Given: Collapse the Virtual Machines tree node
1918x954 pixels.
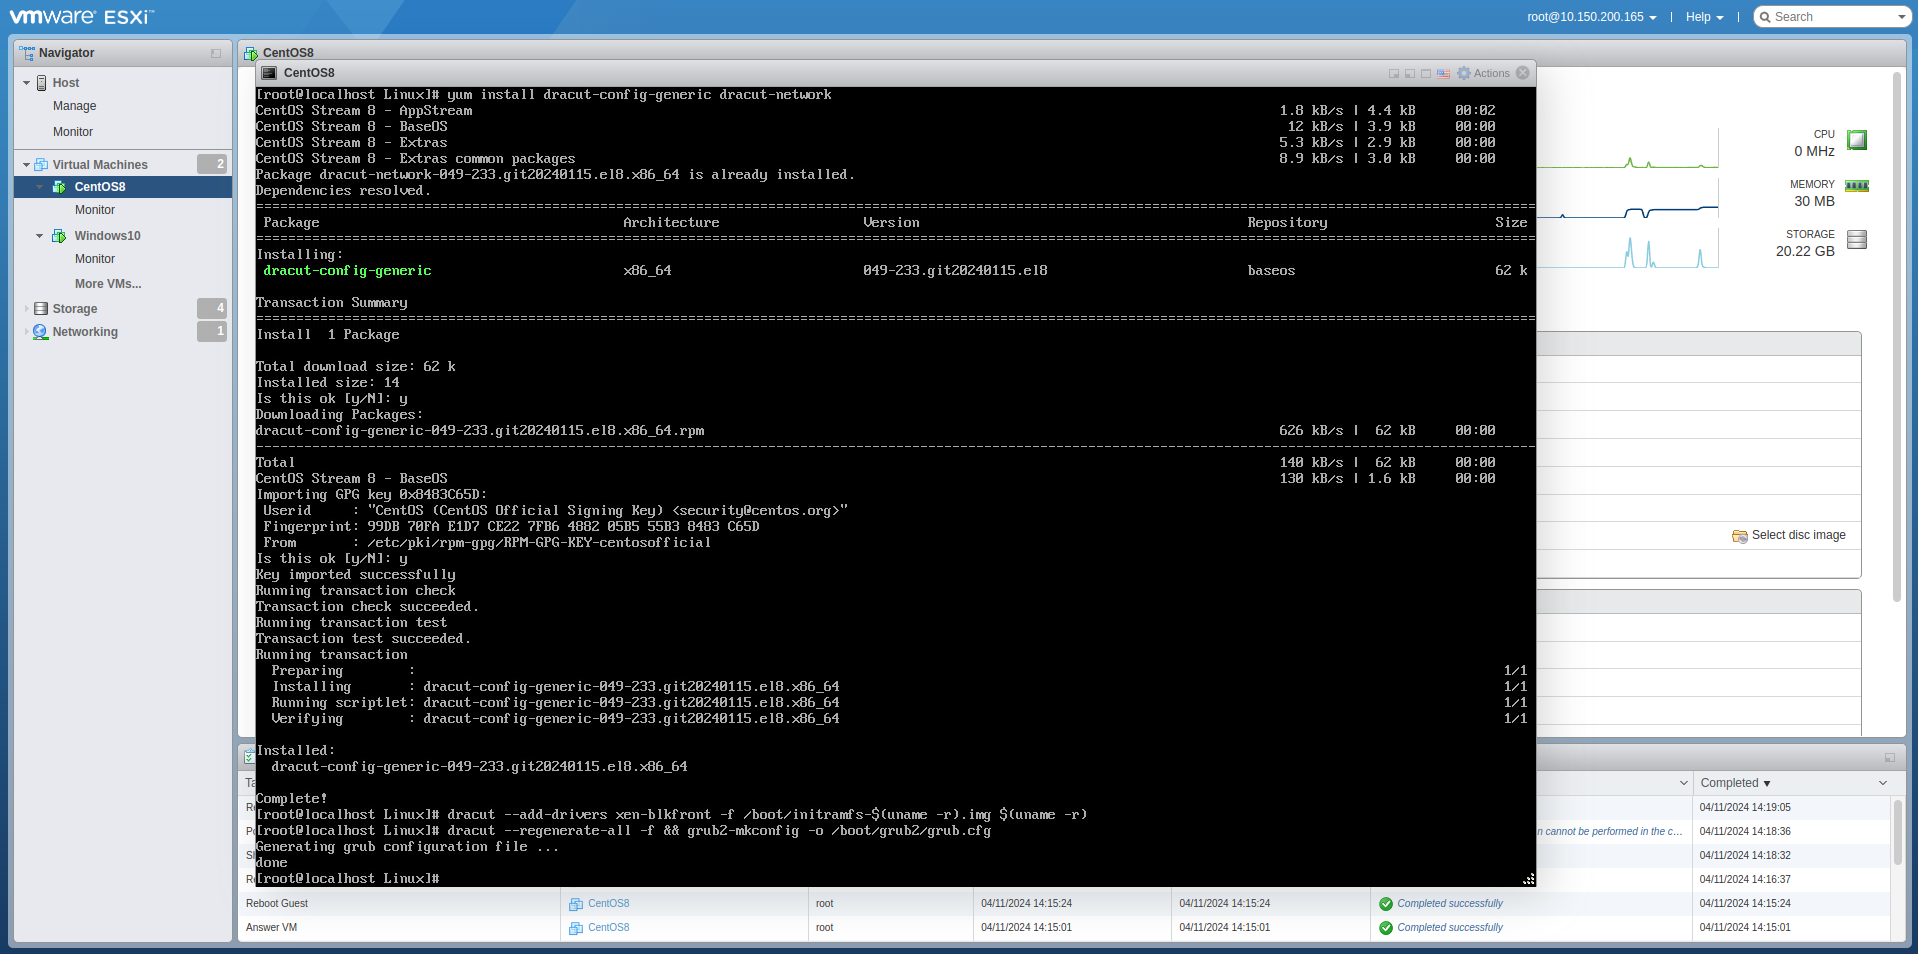Looking at the screenshot, I should click(26, 165).
